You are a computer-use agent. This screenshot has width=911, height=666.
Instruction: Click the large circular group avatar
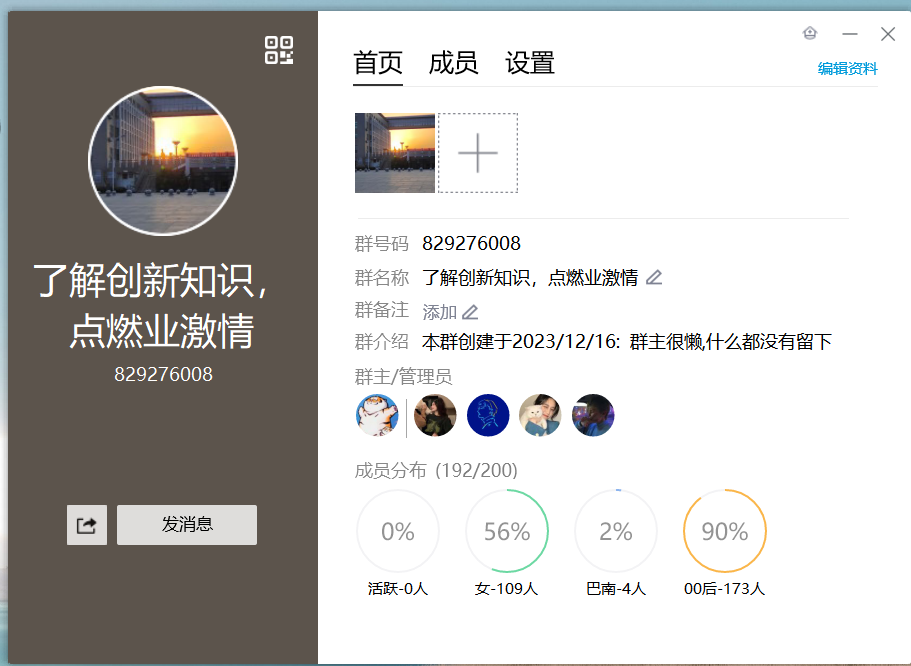(163, 160)
